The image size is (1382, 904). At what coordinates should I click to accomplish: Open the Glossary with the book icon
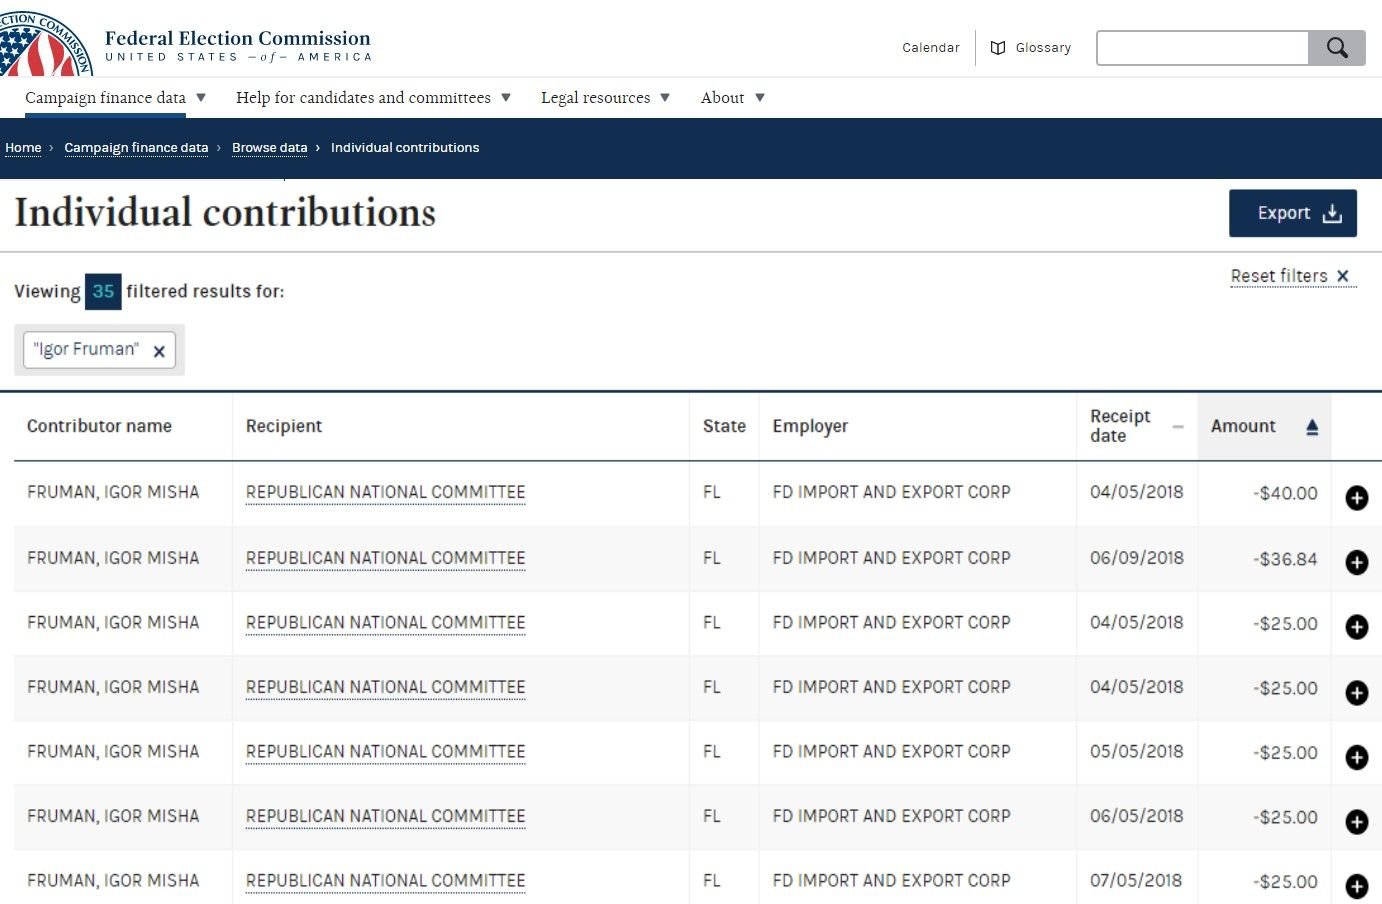pyautogui.click(x=1031, y=48)
